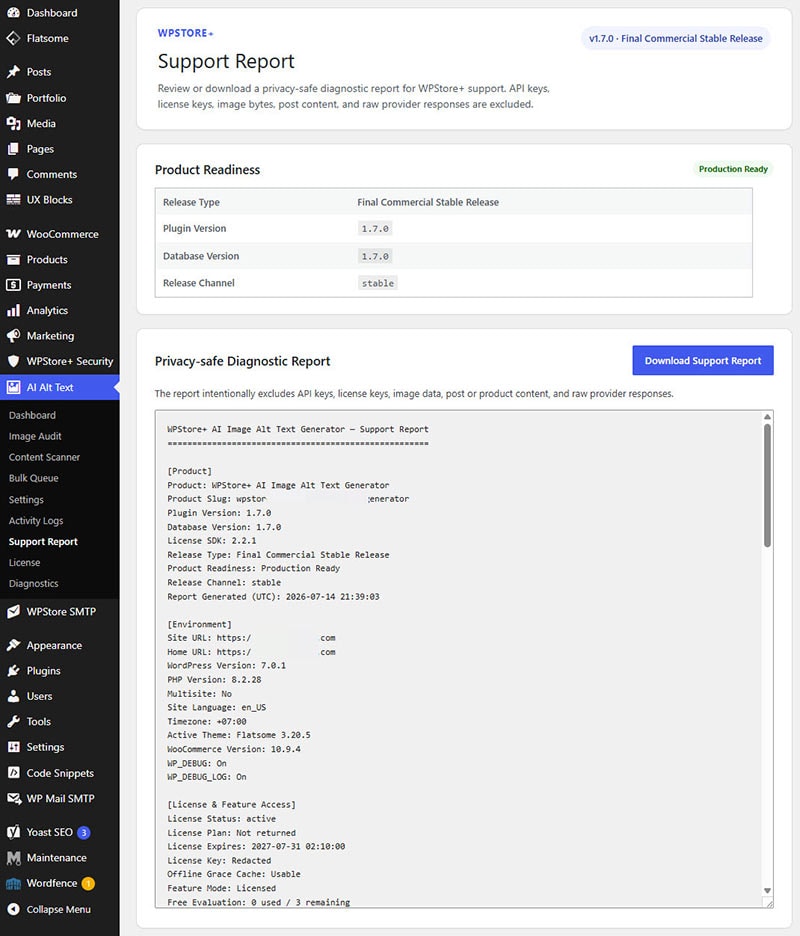Click the Collapse Menu arrow icon
Image resolution: width=800 pixels, height=936 pixels.
click(x=13, y=909)
